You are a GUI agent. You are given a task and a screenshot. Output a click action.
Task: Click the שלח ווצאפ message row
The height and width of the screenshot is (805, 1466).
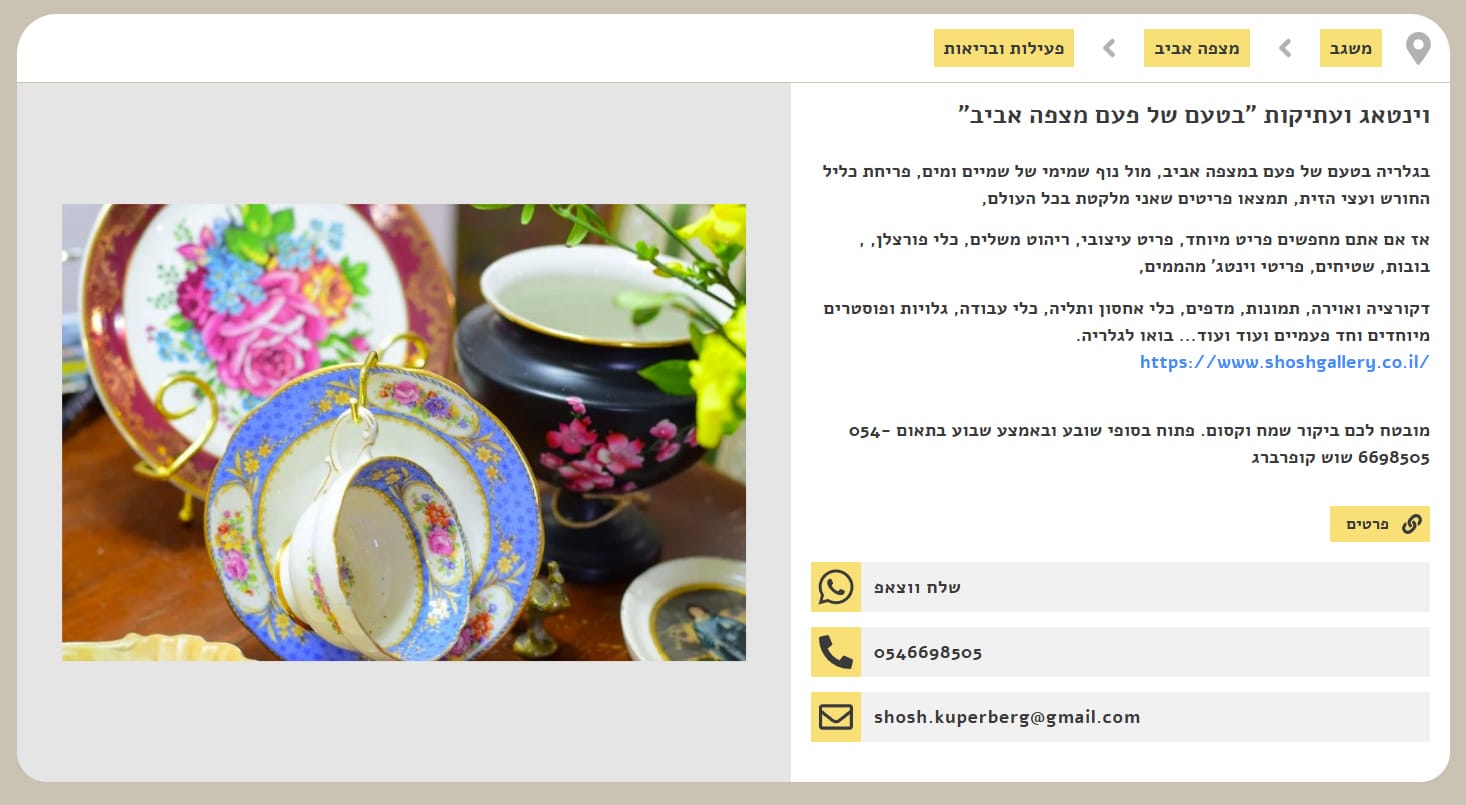[x=1120, y=587]
